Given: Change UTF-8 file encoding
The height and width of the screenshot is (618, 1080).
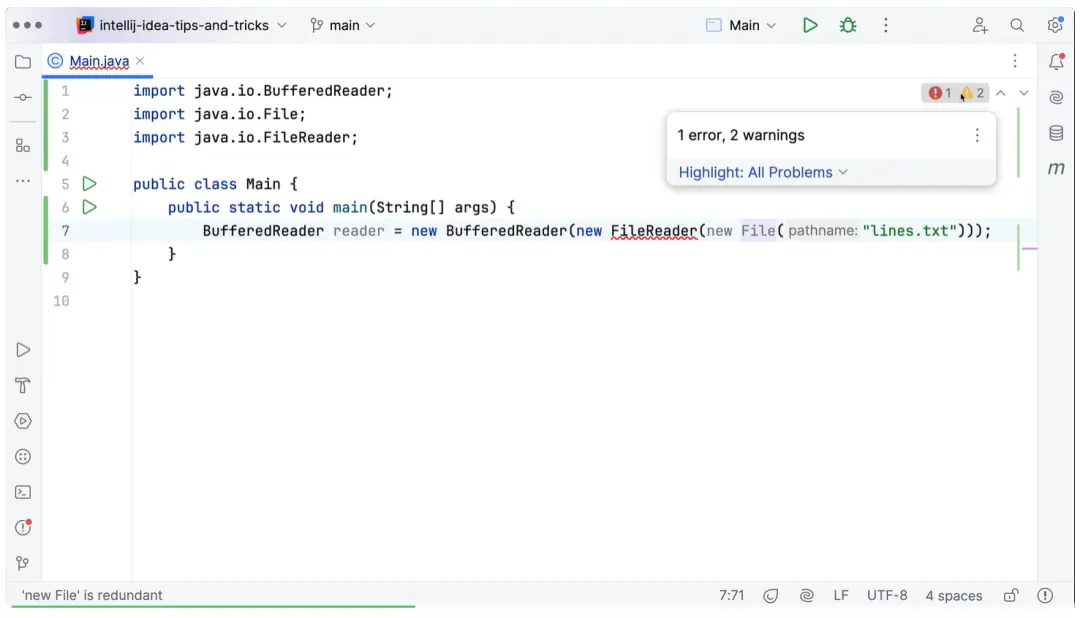Looking at the screenshot, I should 886,596.
